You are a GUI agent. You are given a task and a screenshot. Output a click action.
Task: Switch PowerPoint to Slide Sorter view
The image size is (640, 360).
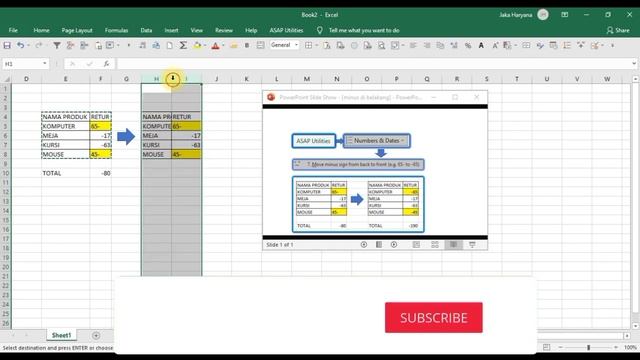[435, 244]
